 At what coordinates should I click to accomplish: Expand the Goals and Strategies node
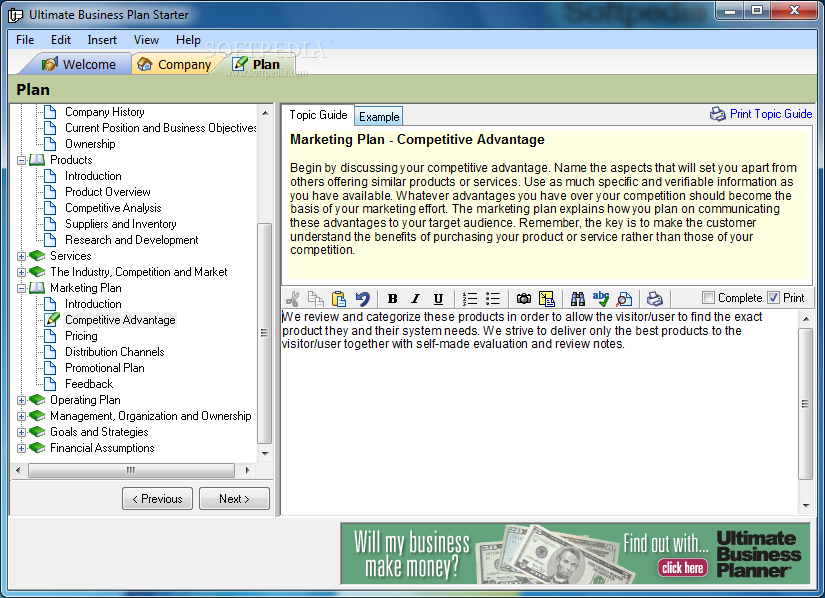click(x=22, y=432)
